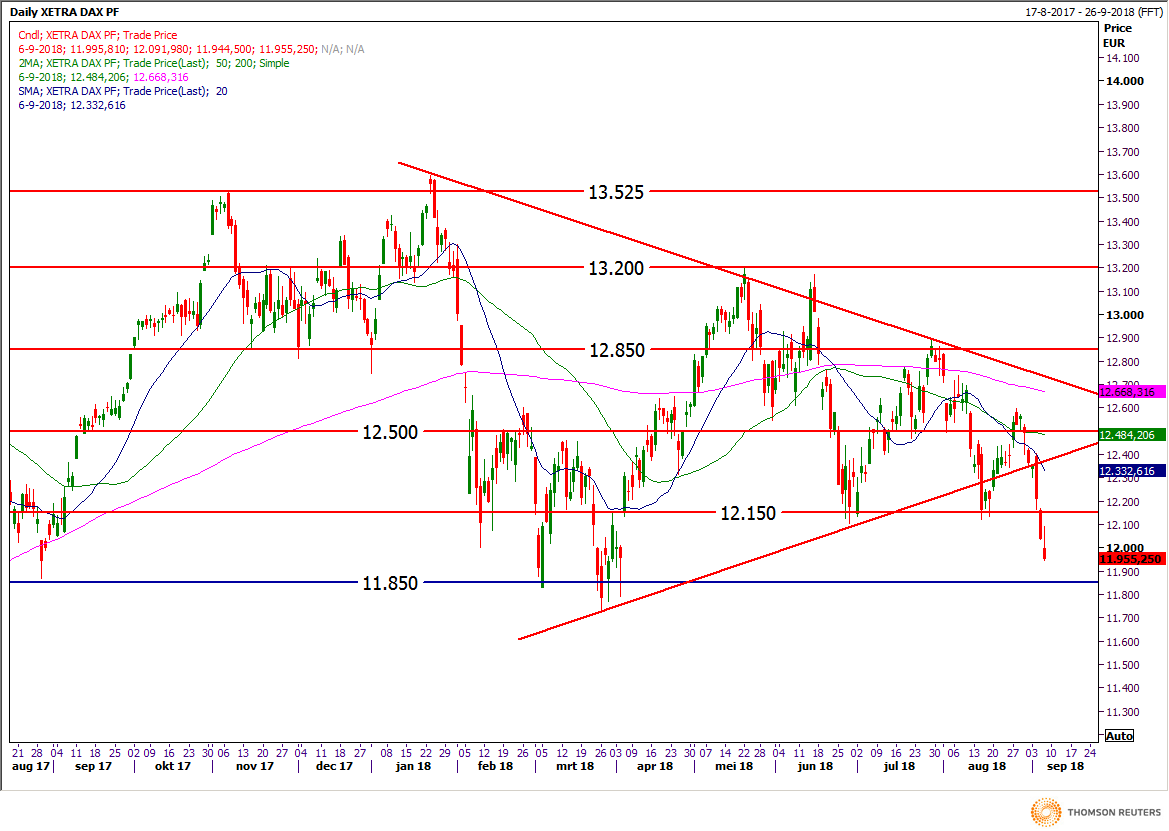Click the dec 17 month label
The width and height of the screenshot is (1169, 831).
coord(334,766)
